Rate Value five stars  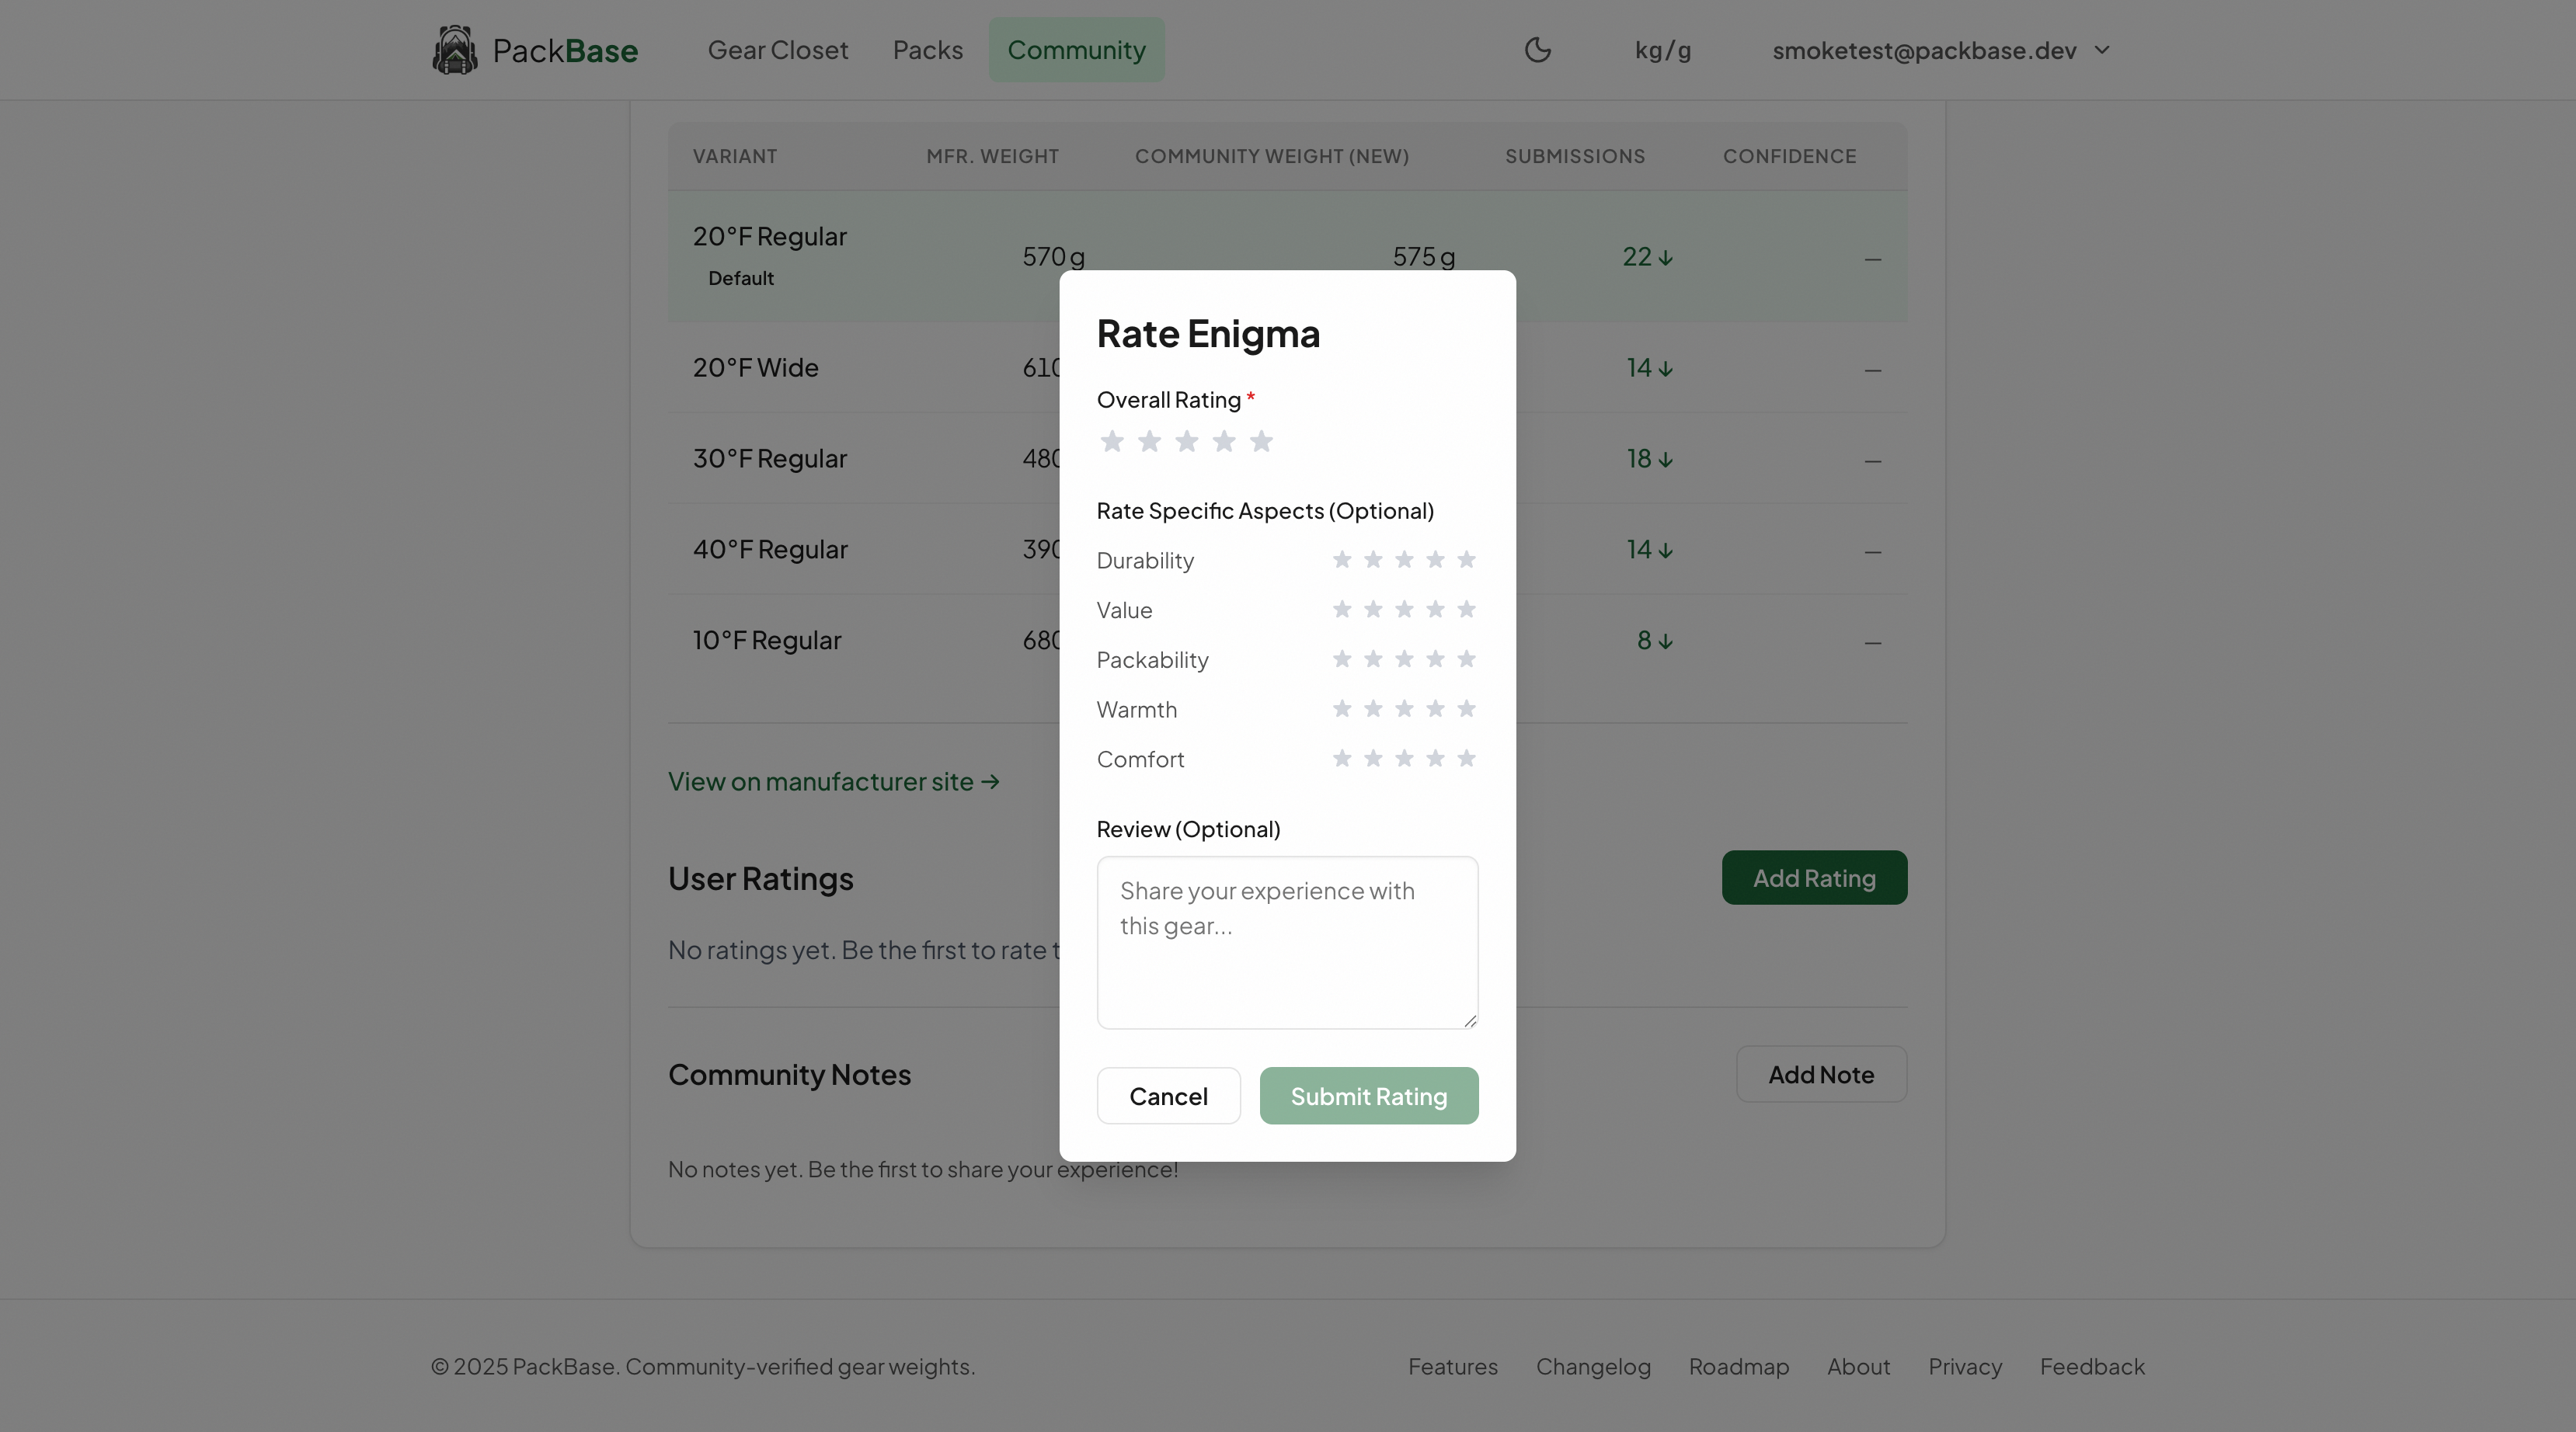tap(1466, 609)
